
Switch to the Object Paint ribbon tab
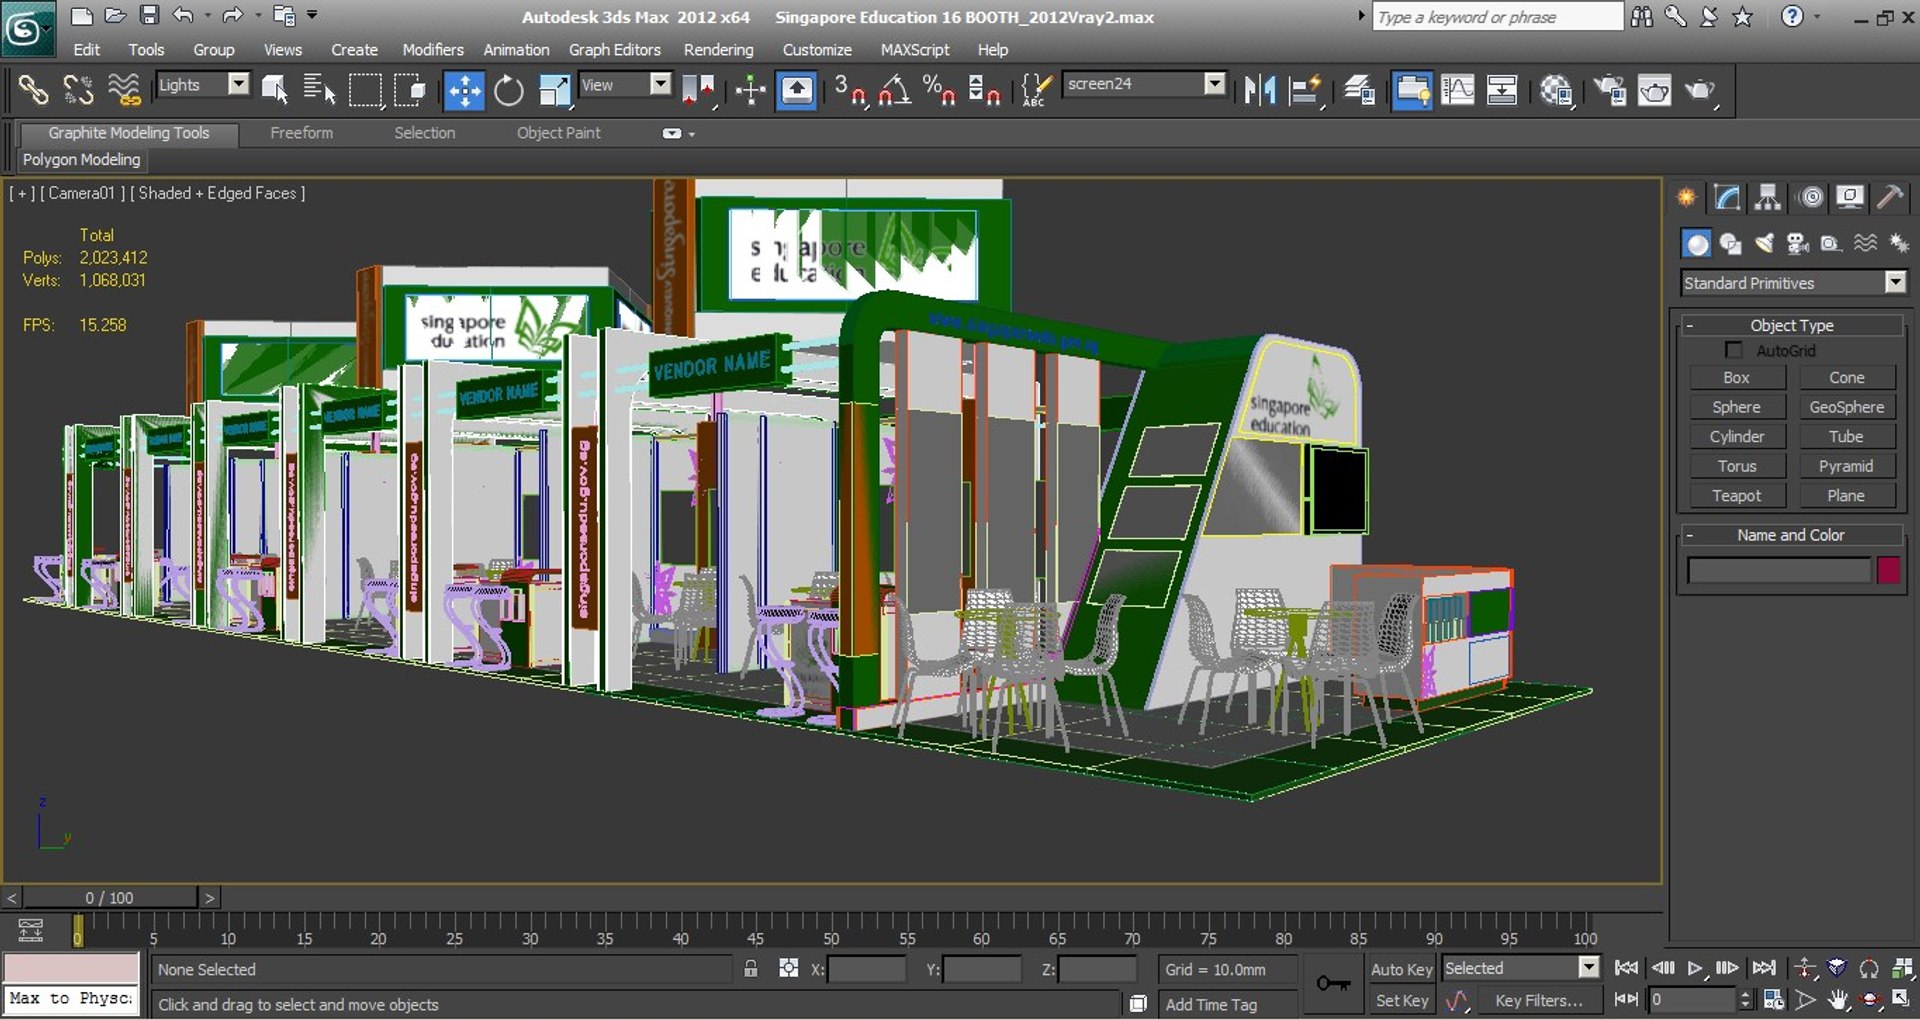click(558, 133)
